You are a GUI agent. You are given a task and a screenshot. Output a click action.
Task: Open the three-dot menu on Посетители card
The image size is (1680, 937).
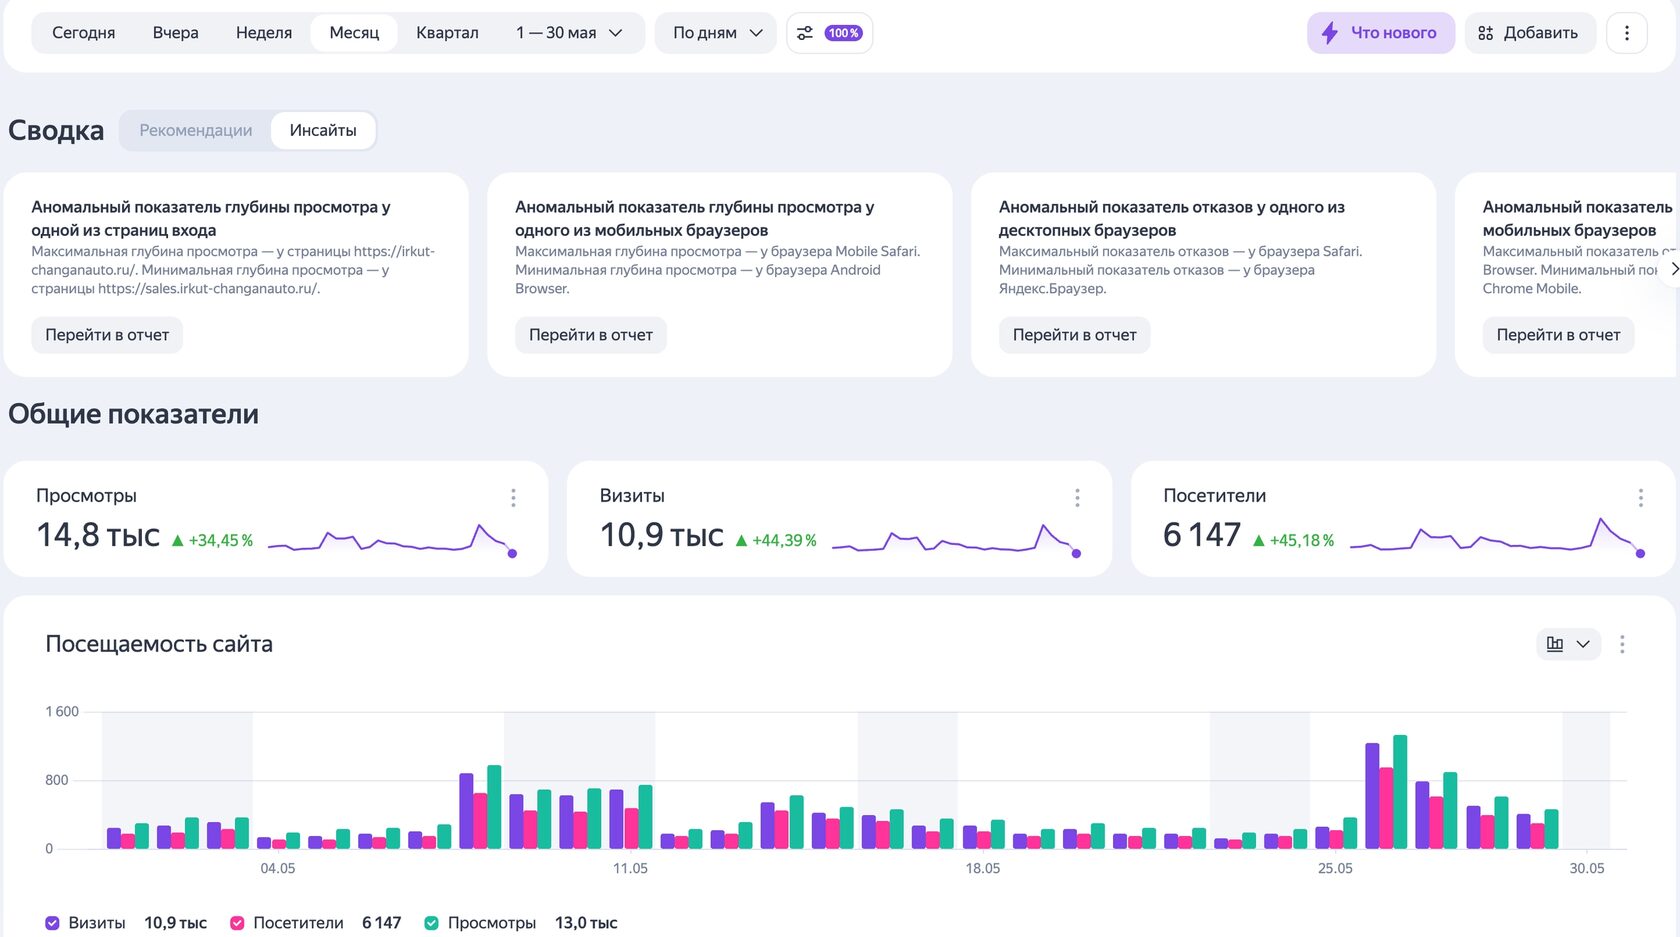(1640, 497)
